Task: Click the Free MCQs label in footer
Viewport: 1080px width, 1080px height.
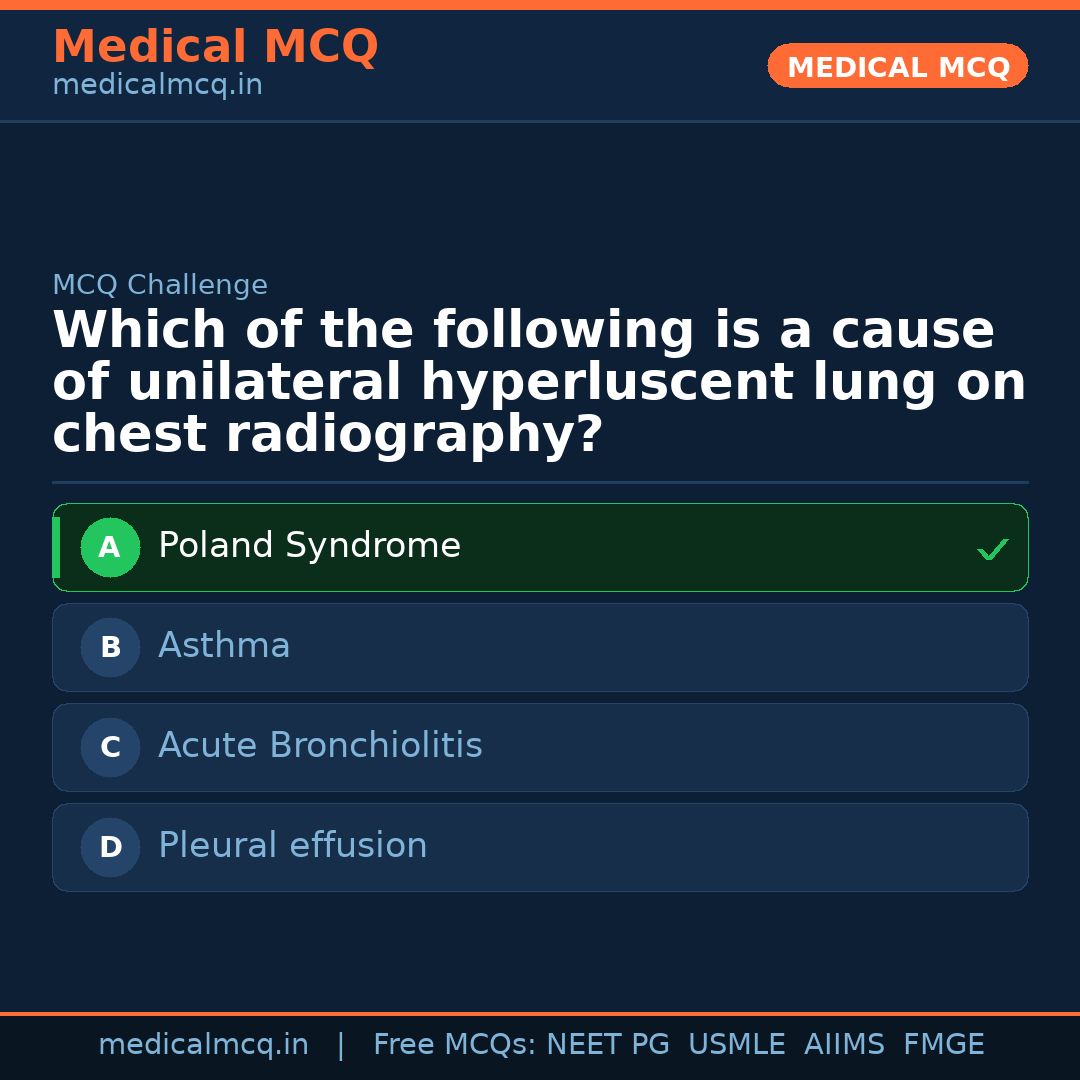Action: 454,1045
